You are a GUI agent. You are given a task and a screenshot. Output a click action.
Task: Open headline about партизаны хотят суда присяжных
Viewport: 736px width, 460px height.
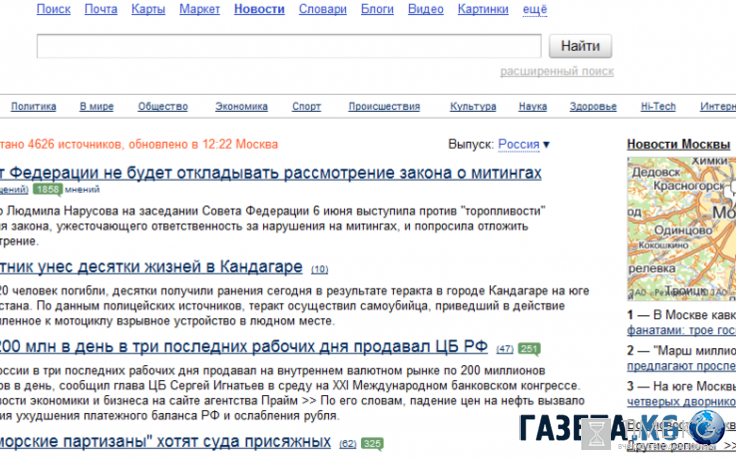coord(165,441)
